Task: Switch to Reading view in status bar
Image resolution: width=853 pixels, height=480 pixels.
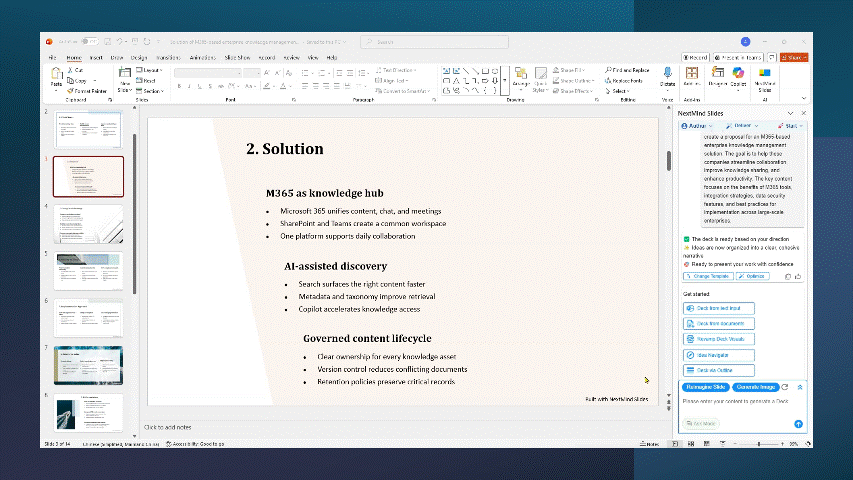Action: (707, 444)
